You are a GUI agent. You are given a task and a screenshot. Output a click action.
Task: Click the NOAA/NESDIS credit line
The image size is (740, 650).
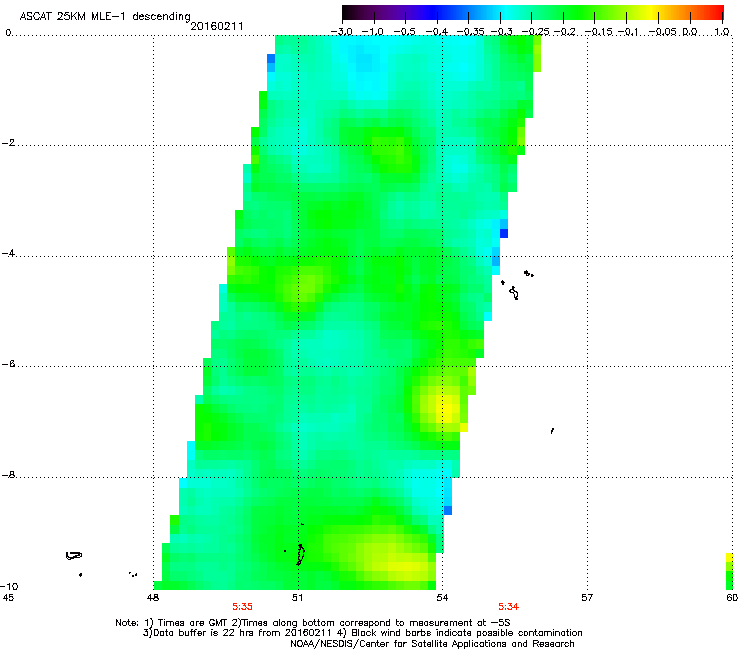pyautogui.click(x=432, y=644)
